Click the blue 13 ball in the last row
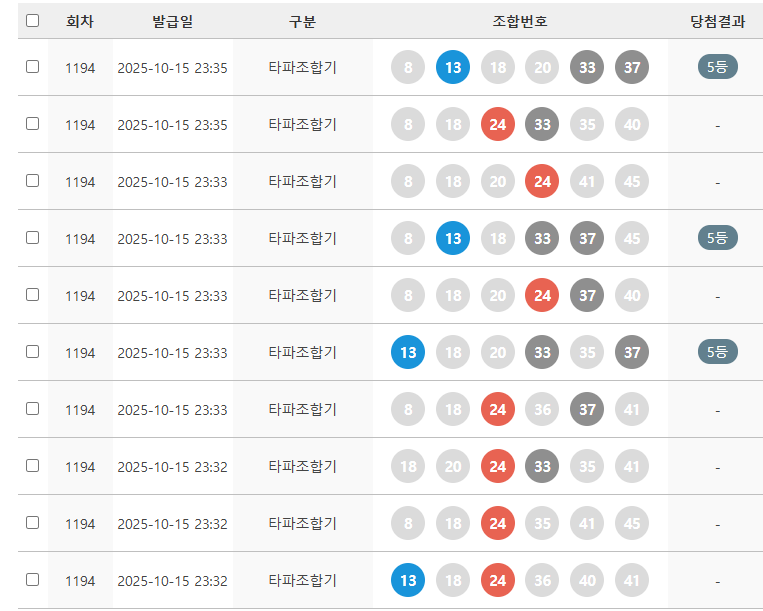Image resolution: width=763 pixels, height=611 pixels. click(x=408, y=580)
